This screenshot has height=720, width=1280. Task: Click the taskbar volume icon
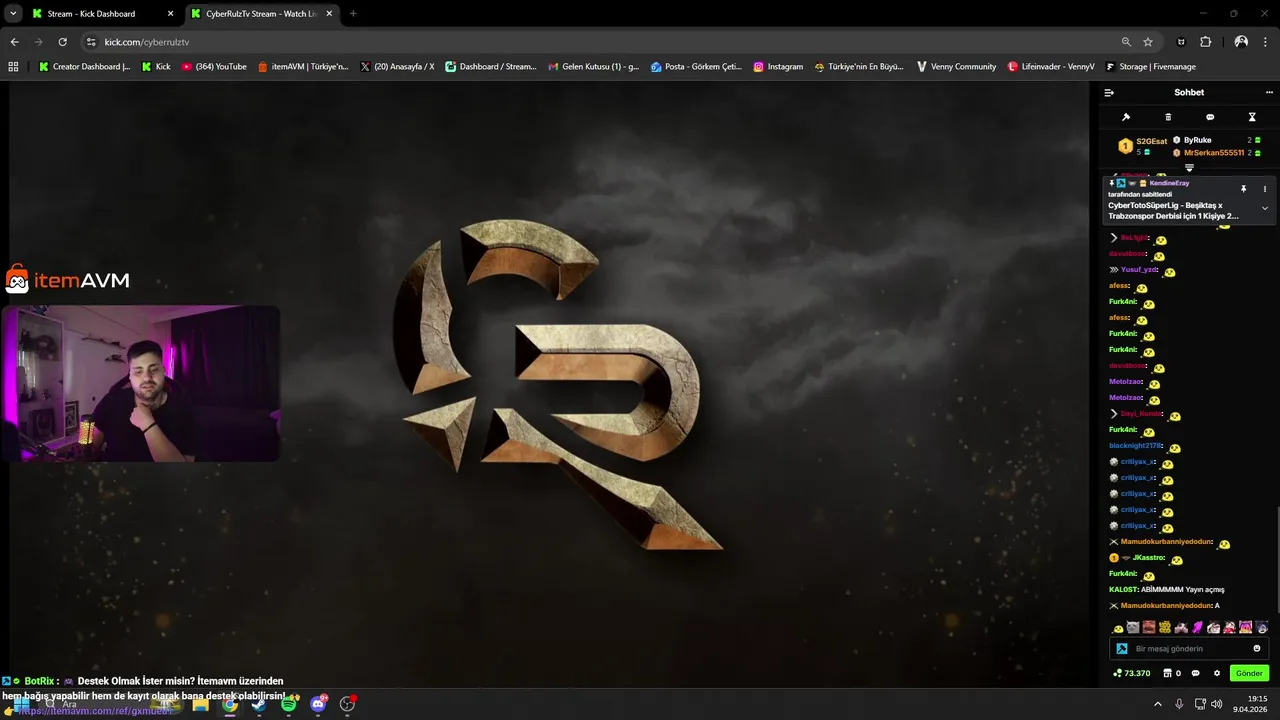pos(1216,704)
